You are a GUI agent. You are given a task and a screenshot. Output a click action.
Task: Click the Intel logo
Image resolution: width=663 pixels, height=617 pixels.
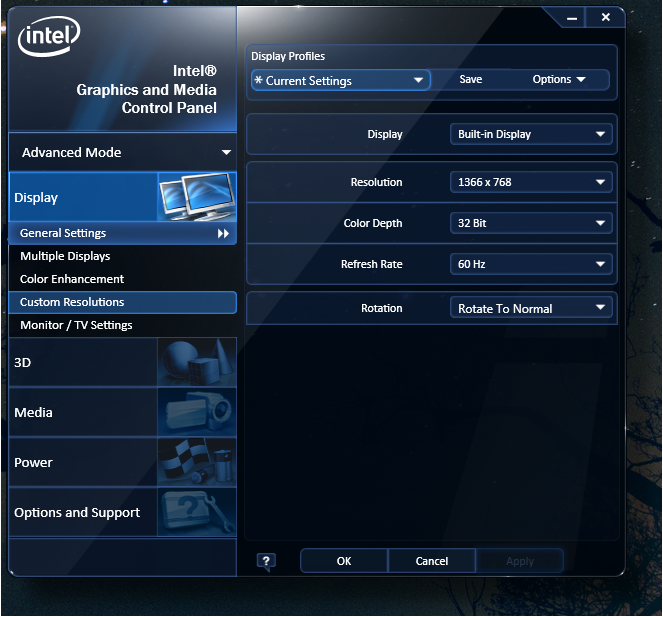[49, 36]
